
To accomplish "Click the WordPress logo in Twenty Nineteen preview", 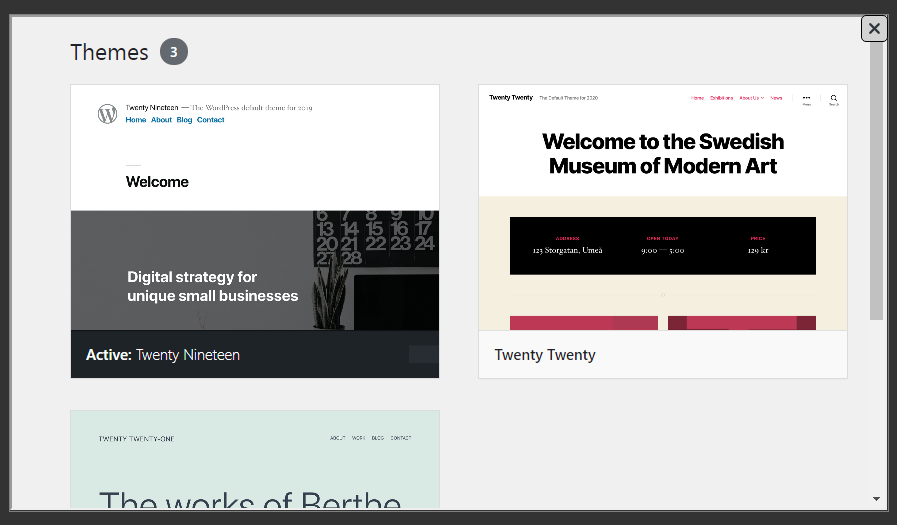I will (x=107, y=114).
